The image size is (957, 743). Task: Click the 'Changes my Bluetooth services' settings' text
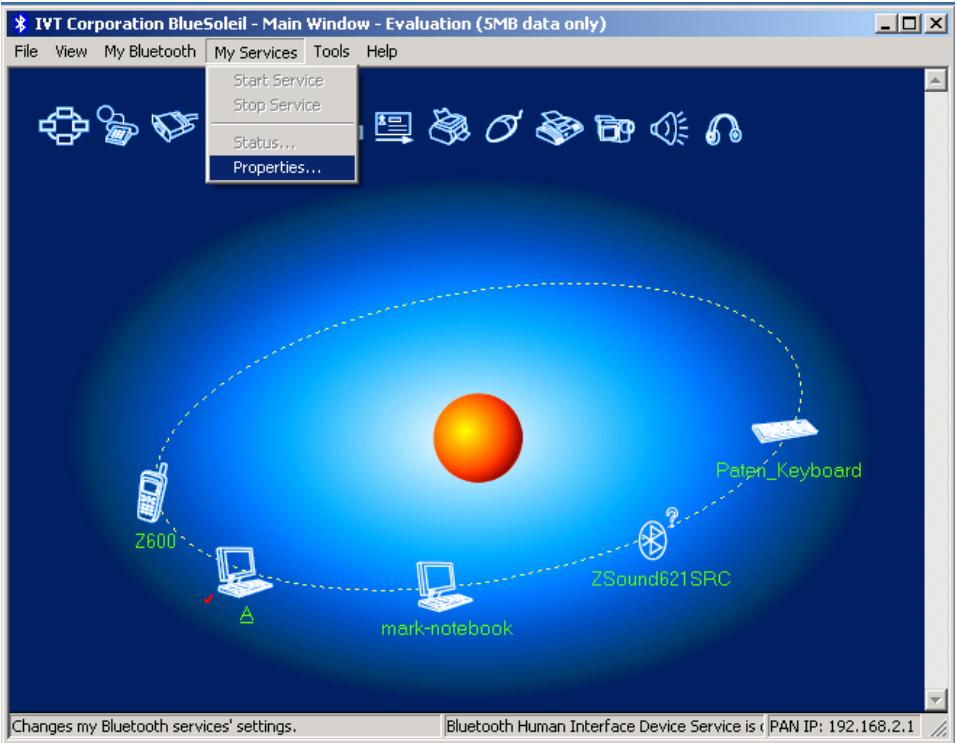(x=154, y=727)
